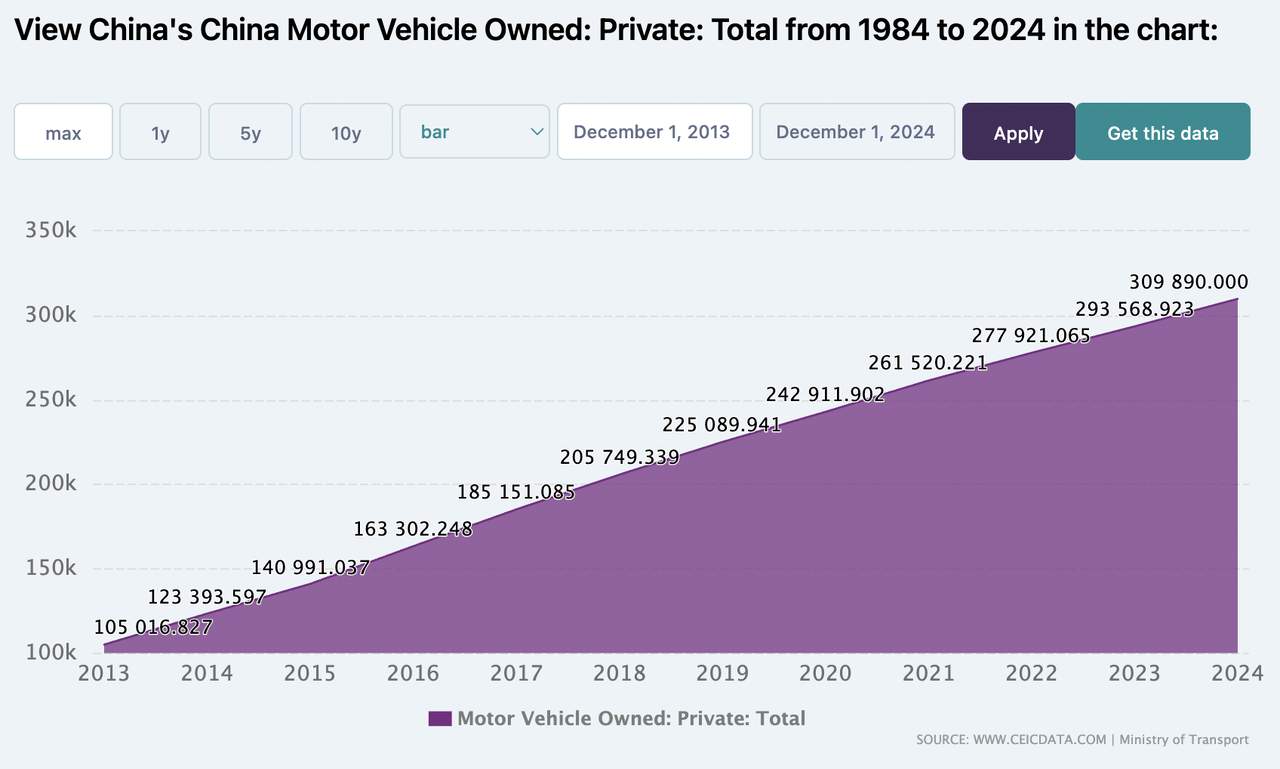Toggle the Motor Vehicle Owned legend label
Viewport: 1280px width, 769px height.
click(631, 718)
